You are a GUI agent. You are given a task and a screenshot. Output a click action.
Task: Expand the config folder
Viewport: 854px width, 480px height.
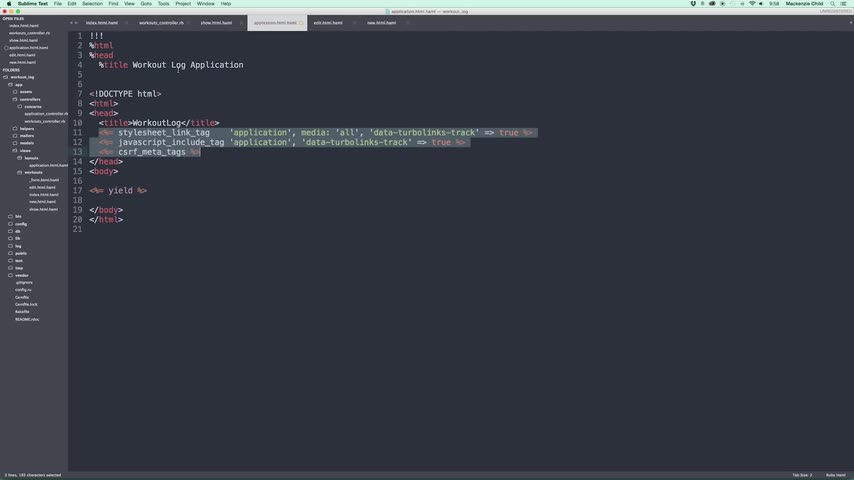[x=21, y=224]
